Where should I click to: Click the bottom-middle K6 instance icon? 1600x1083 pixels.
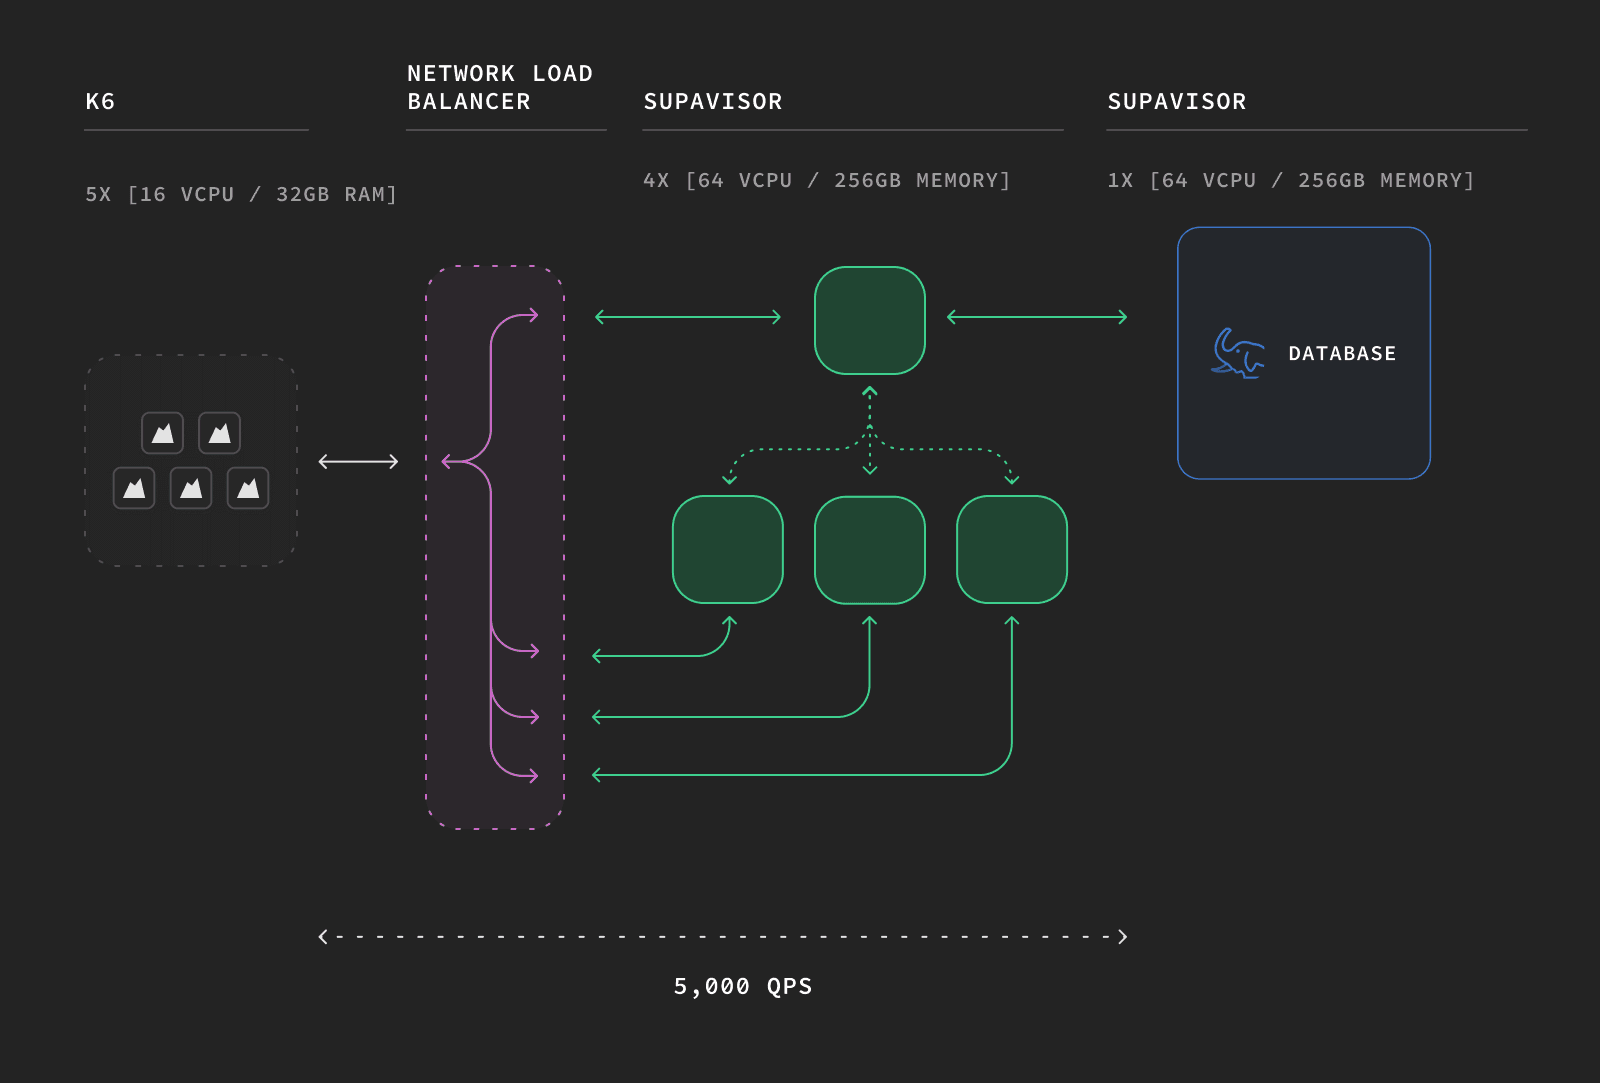(191, 488)
